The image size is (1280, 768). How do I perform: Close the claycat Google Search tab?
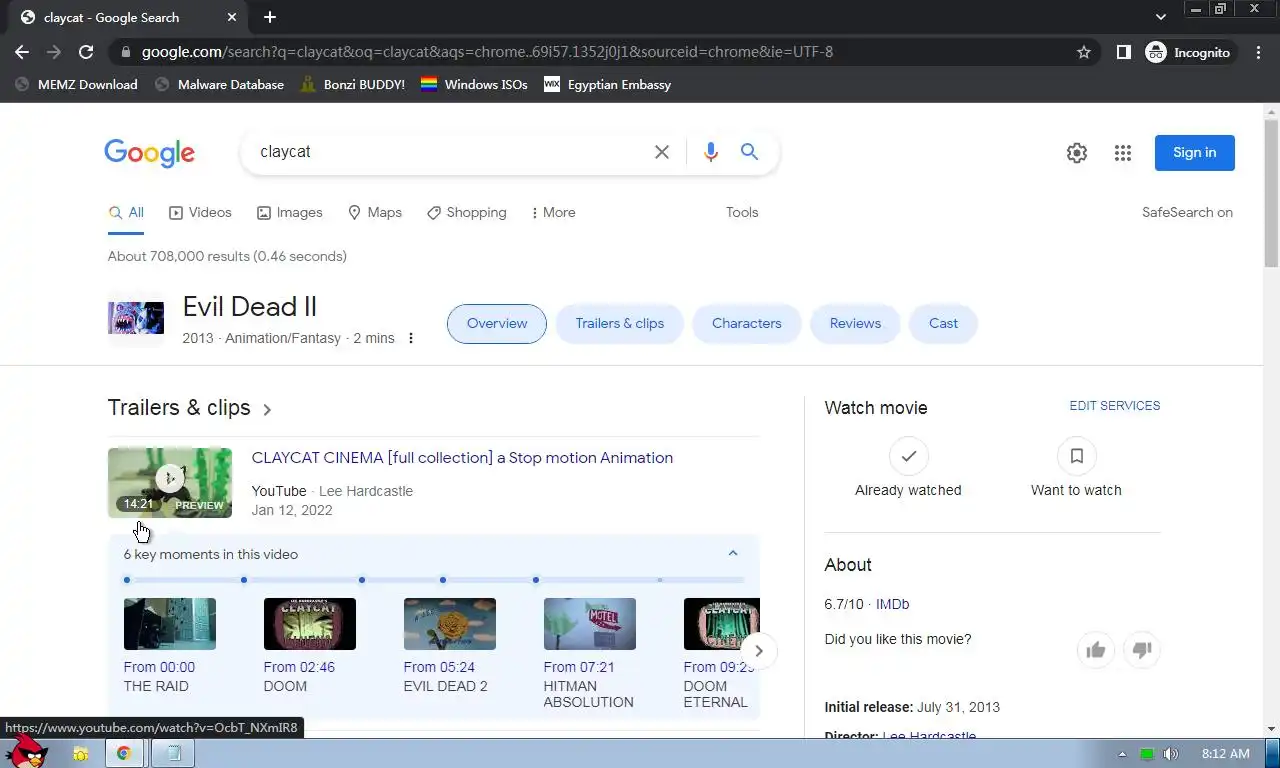coord(232,17)
